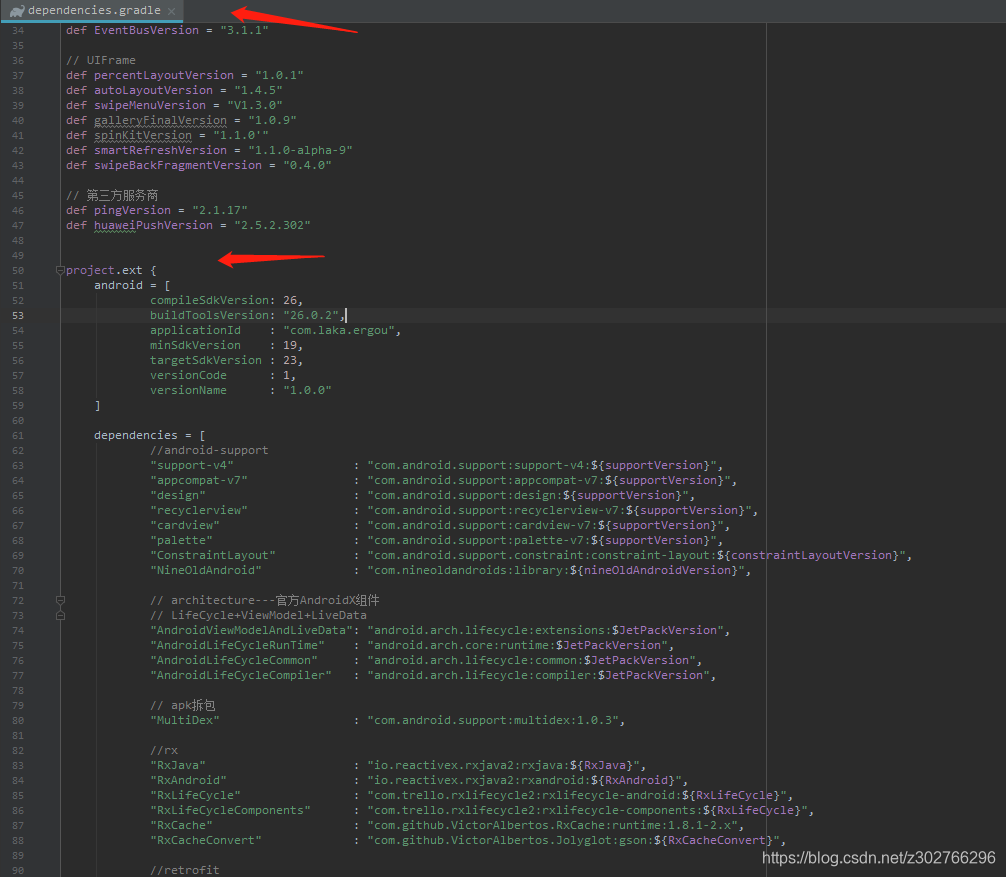
Task: Click the "RxAndroid" dependency key
Action: 188,781
